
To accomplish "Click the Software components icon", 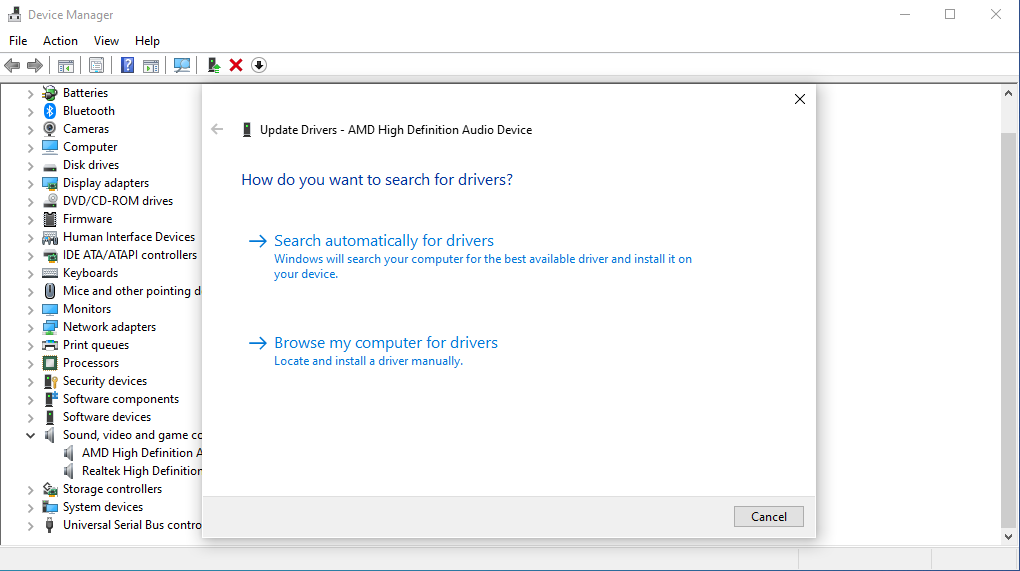I will tap(49, 399).
